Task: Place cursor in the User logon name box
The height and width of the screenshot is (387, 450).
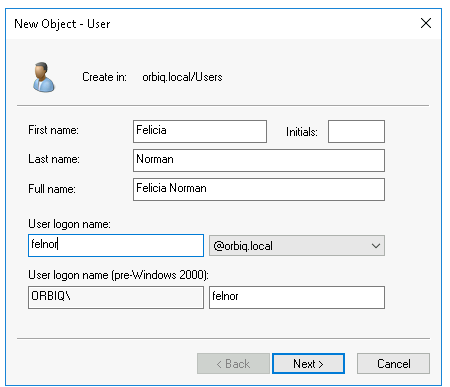Action: pyautogui.click(x=116, y=245)
